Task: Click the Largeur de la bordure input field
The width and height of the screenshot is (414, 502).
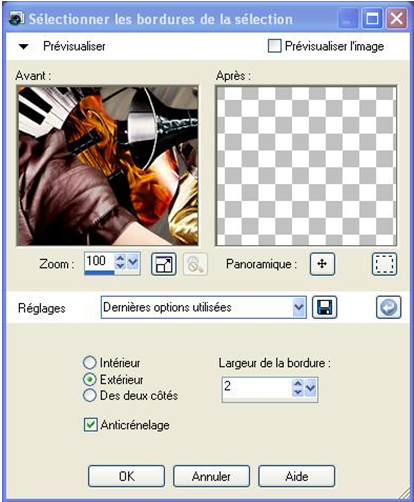Action: tap(257, 387)
